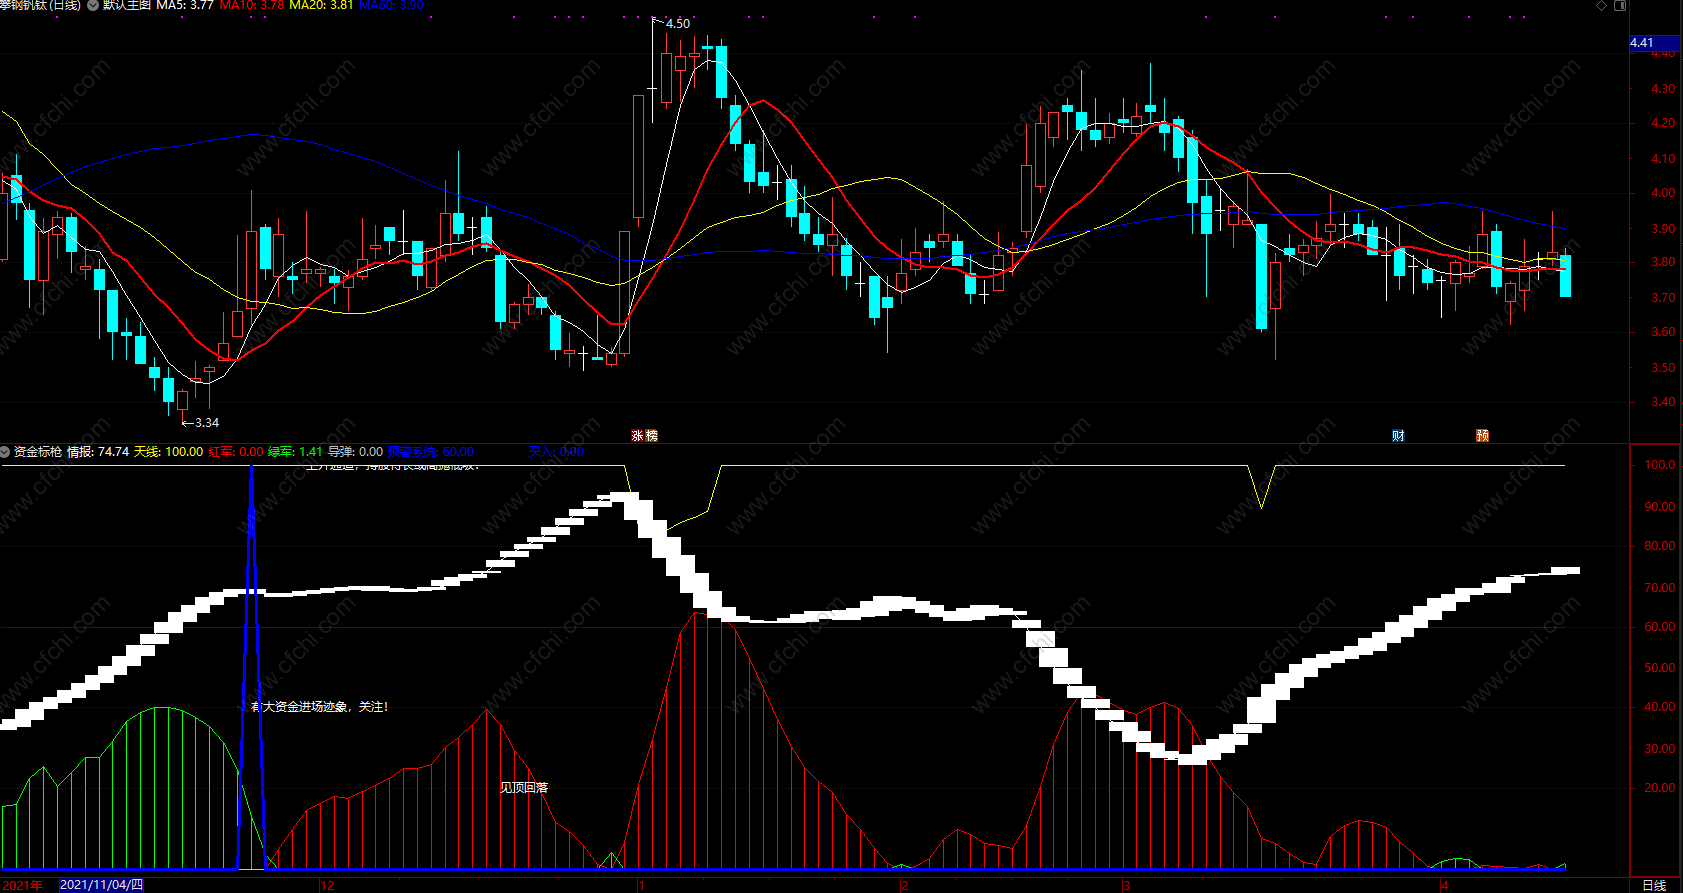The width and height of the screenshot is (1683, 893).
Task: Click the 情报: 74.74 readout
Action: pos(98,452)
